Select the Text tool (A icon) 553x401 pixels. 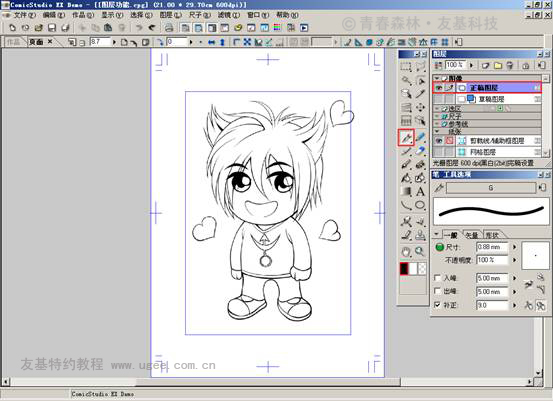(420, 192)
